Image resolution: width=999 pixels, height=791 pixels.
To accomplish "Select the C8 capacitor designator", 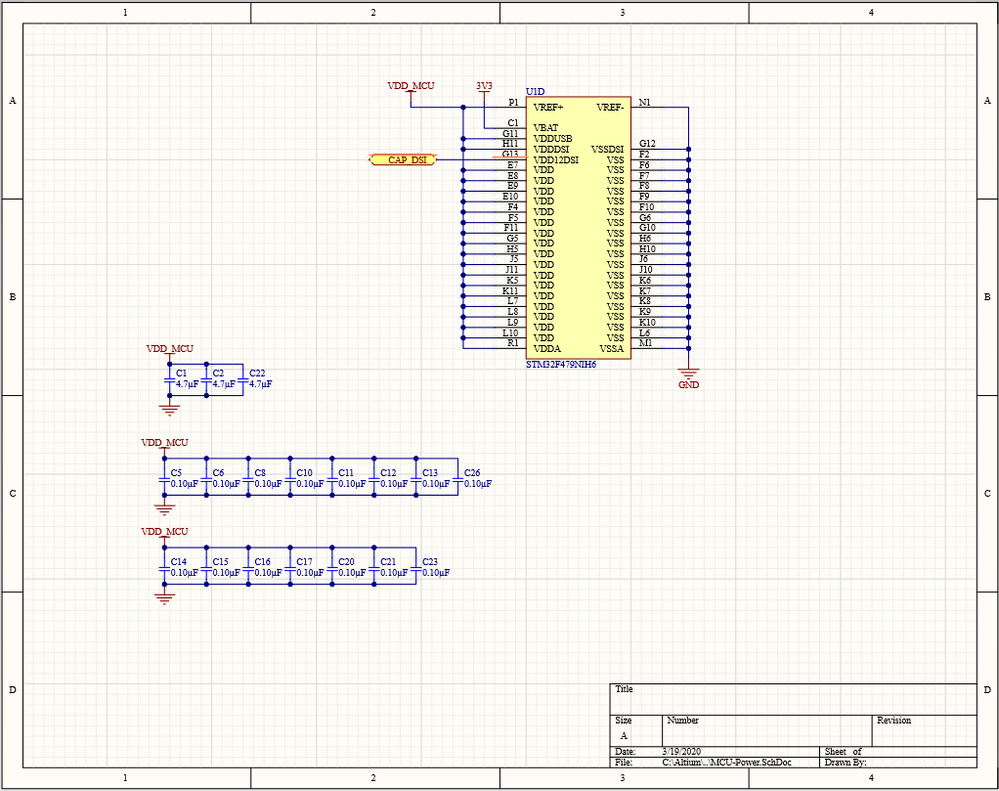I will tap(260, 473).
